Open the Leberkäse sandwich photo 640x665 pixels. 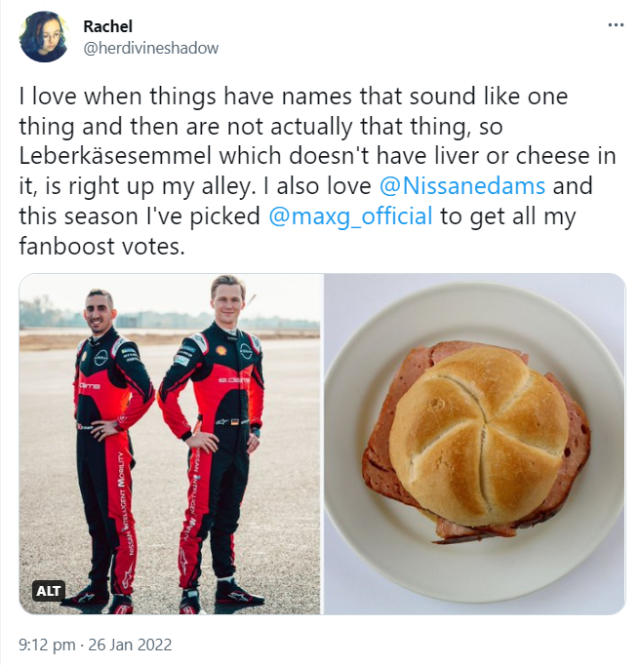click(x=475, y=444)
